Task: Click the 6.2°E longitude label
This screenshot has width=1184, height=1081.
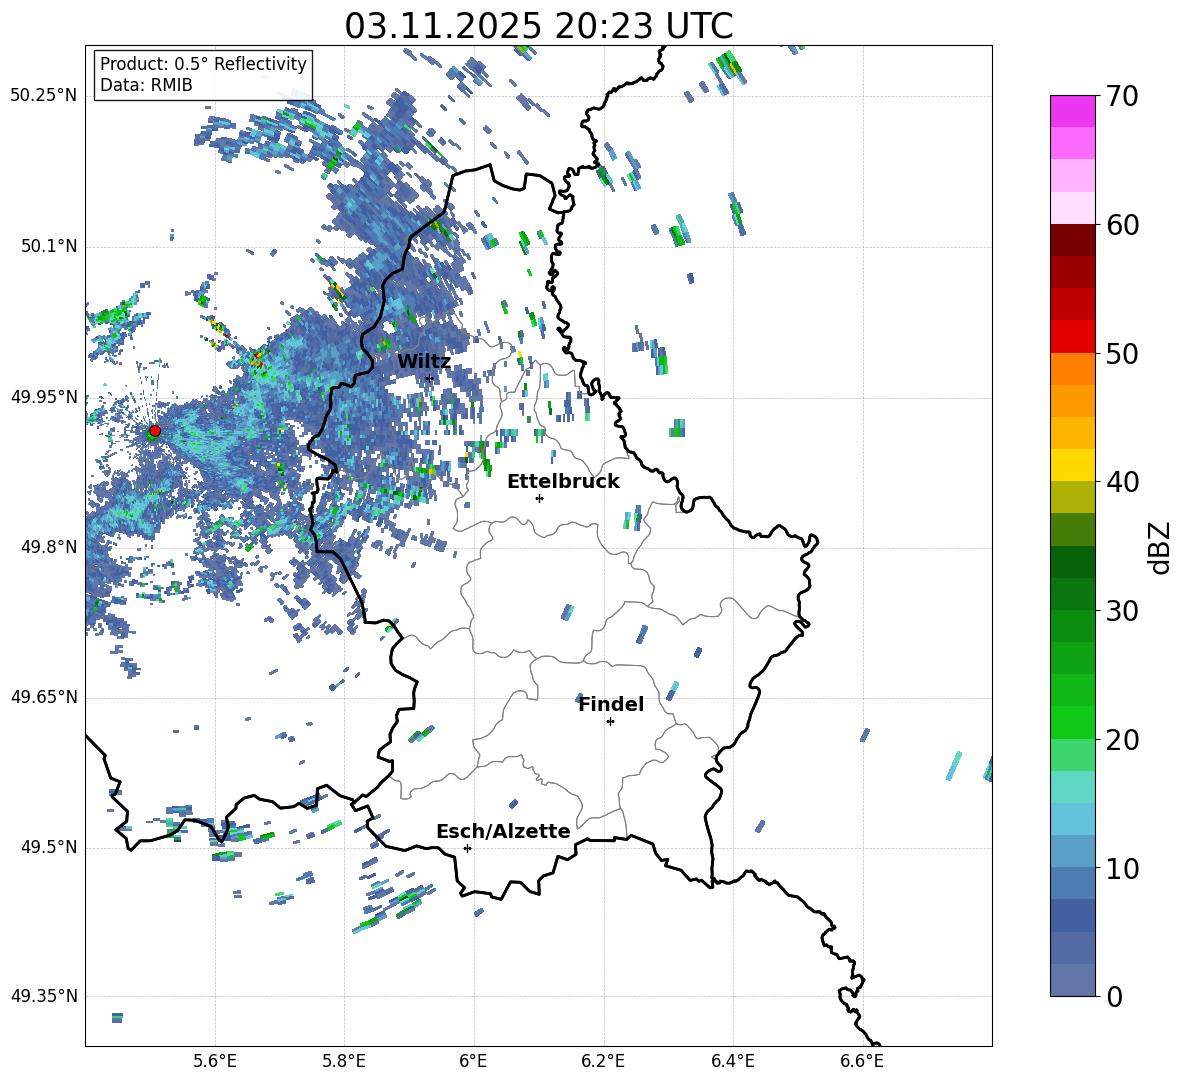Action: click(603, 1061)
